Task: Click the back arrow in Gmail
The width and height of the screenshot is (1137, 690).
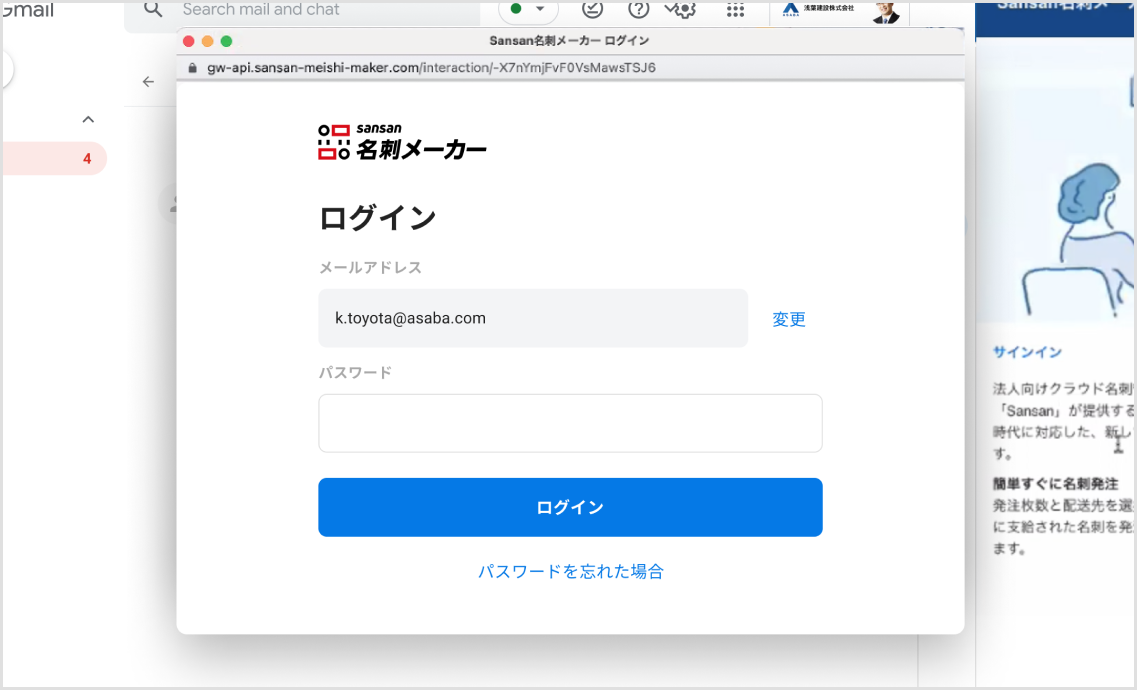Action: click(x=149, y=82)
